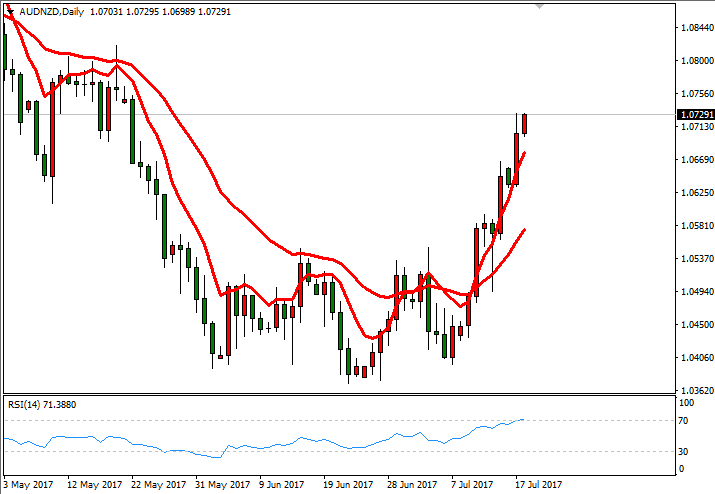Click the 9 Jun 2017 date label
The image size is (715, 494).
(x=281, y=484)
